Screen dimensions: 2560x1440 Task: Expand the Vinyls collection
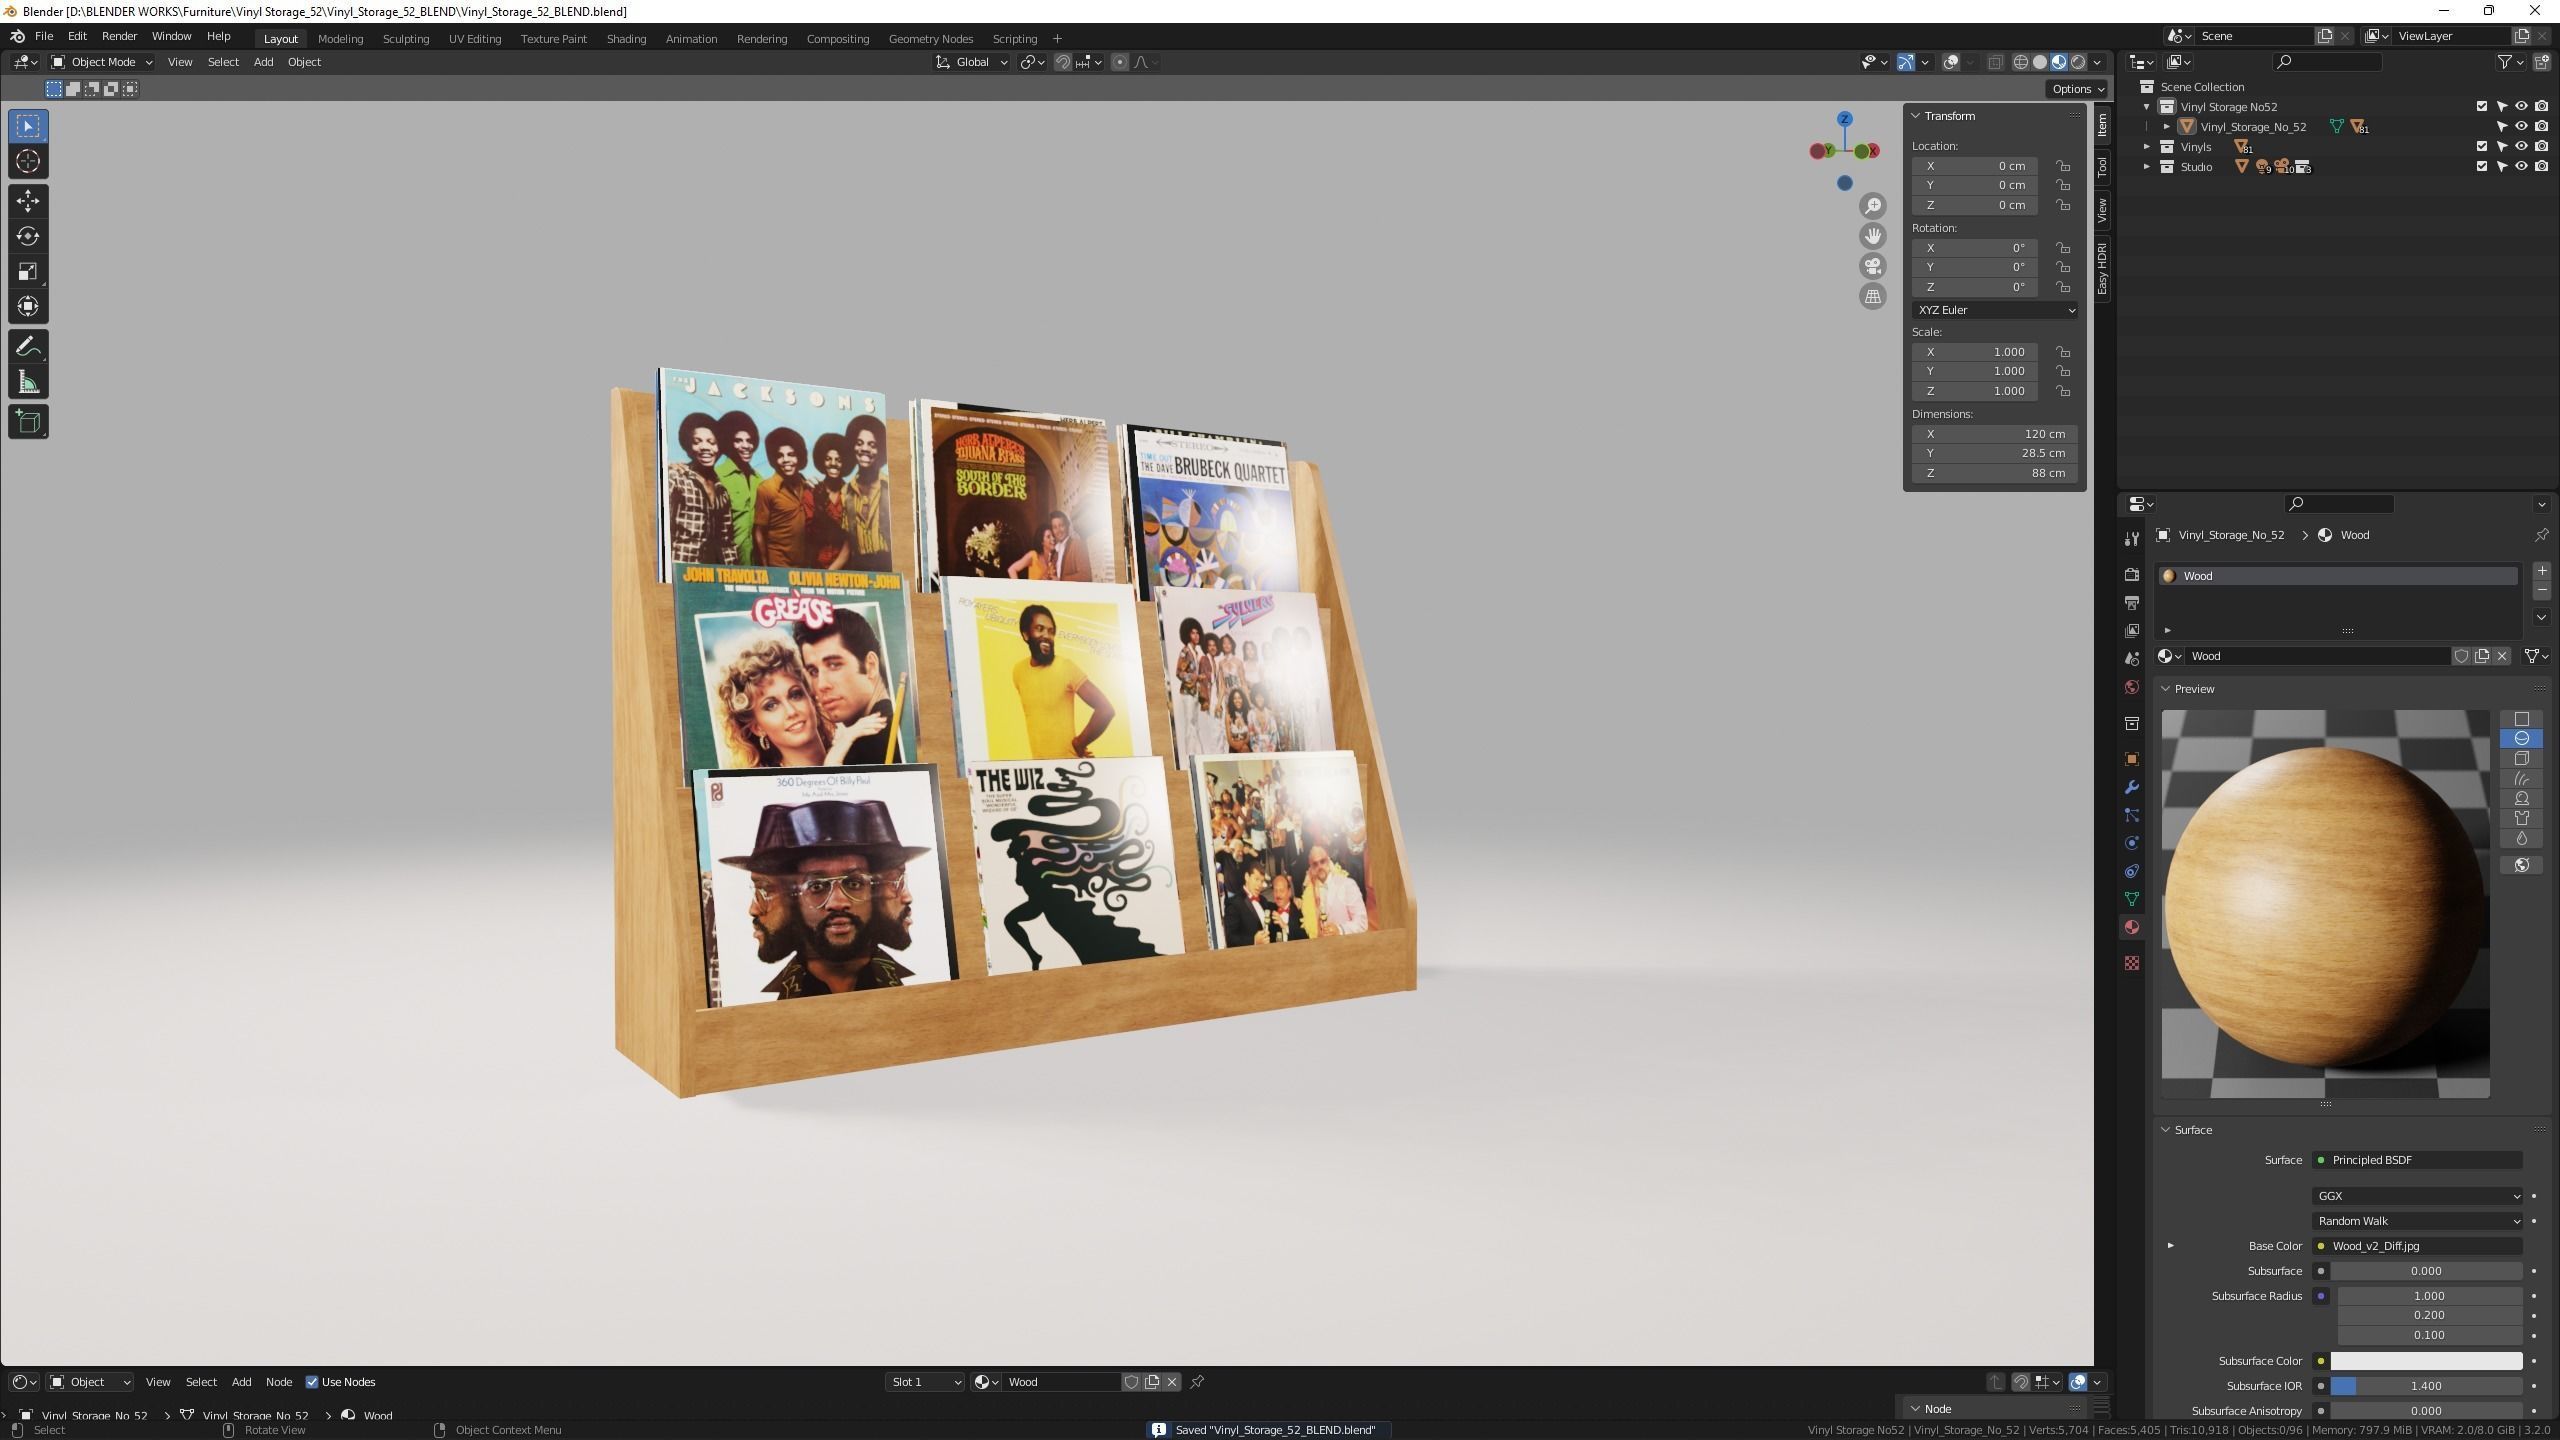[x=2146, y=147]
